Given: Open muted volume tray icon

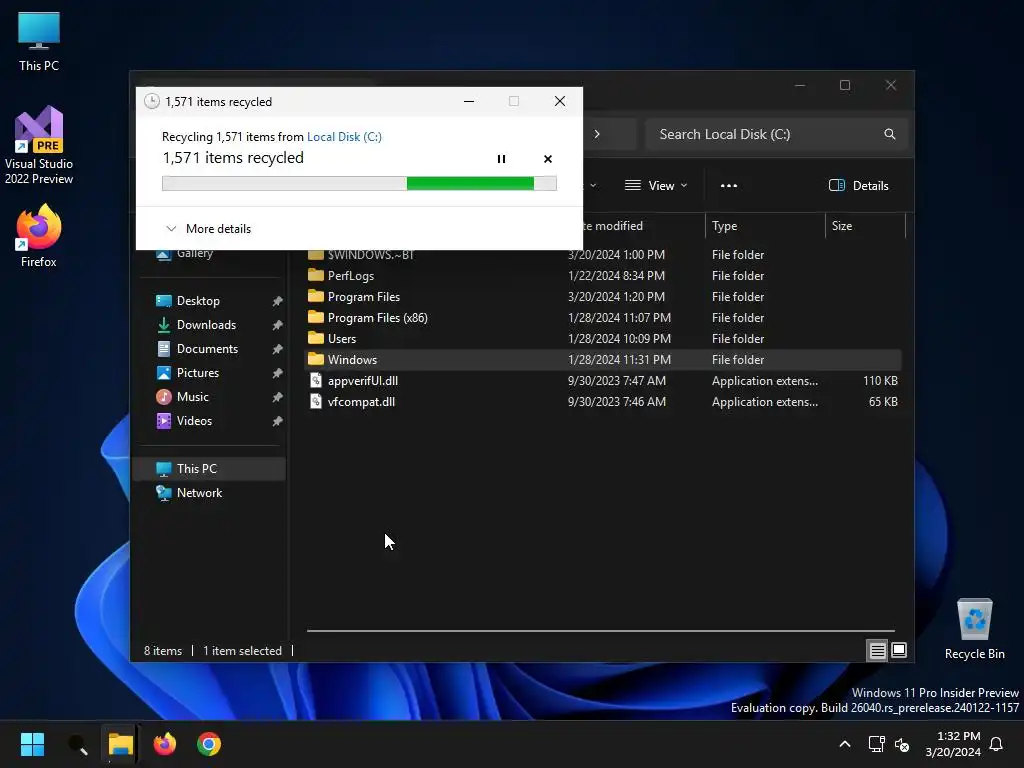Looking at the screenshot, I should pos(902,744).
